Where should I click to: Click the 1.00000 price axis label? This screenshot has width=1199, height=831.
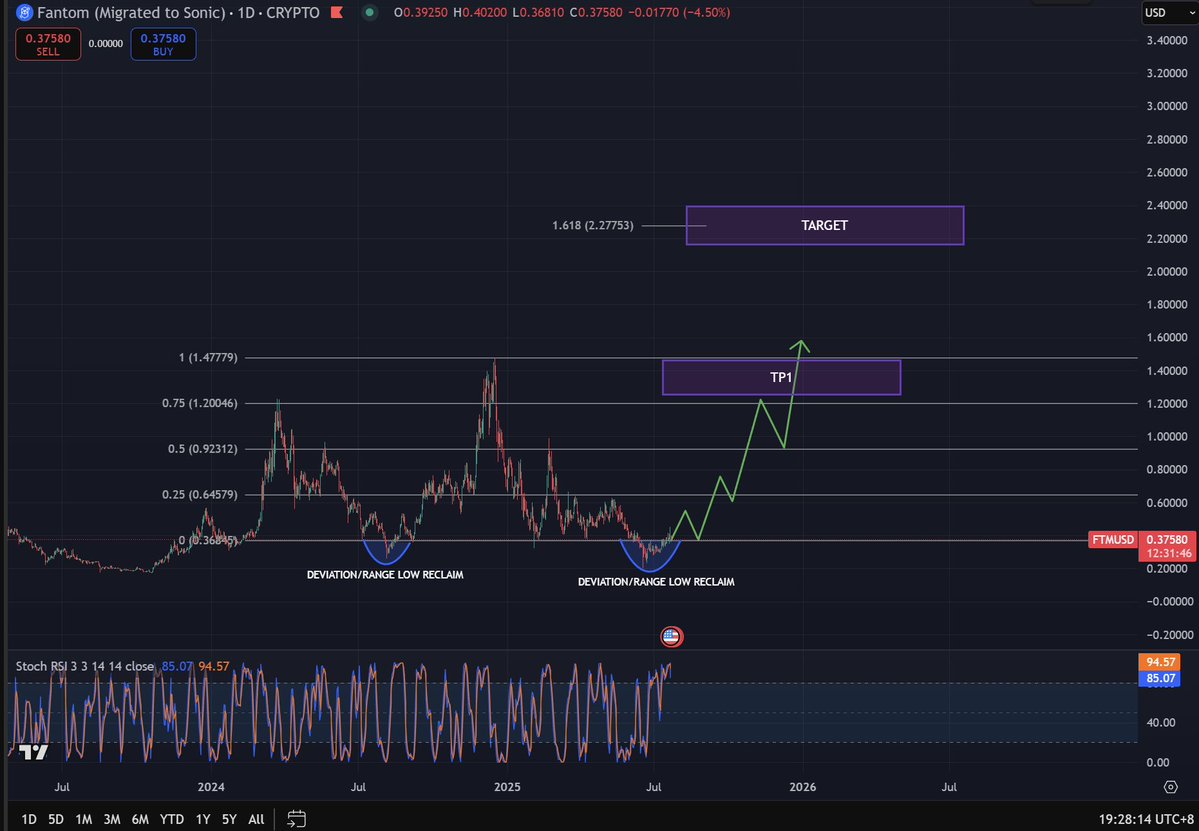coord(1167,437)
